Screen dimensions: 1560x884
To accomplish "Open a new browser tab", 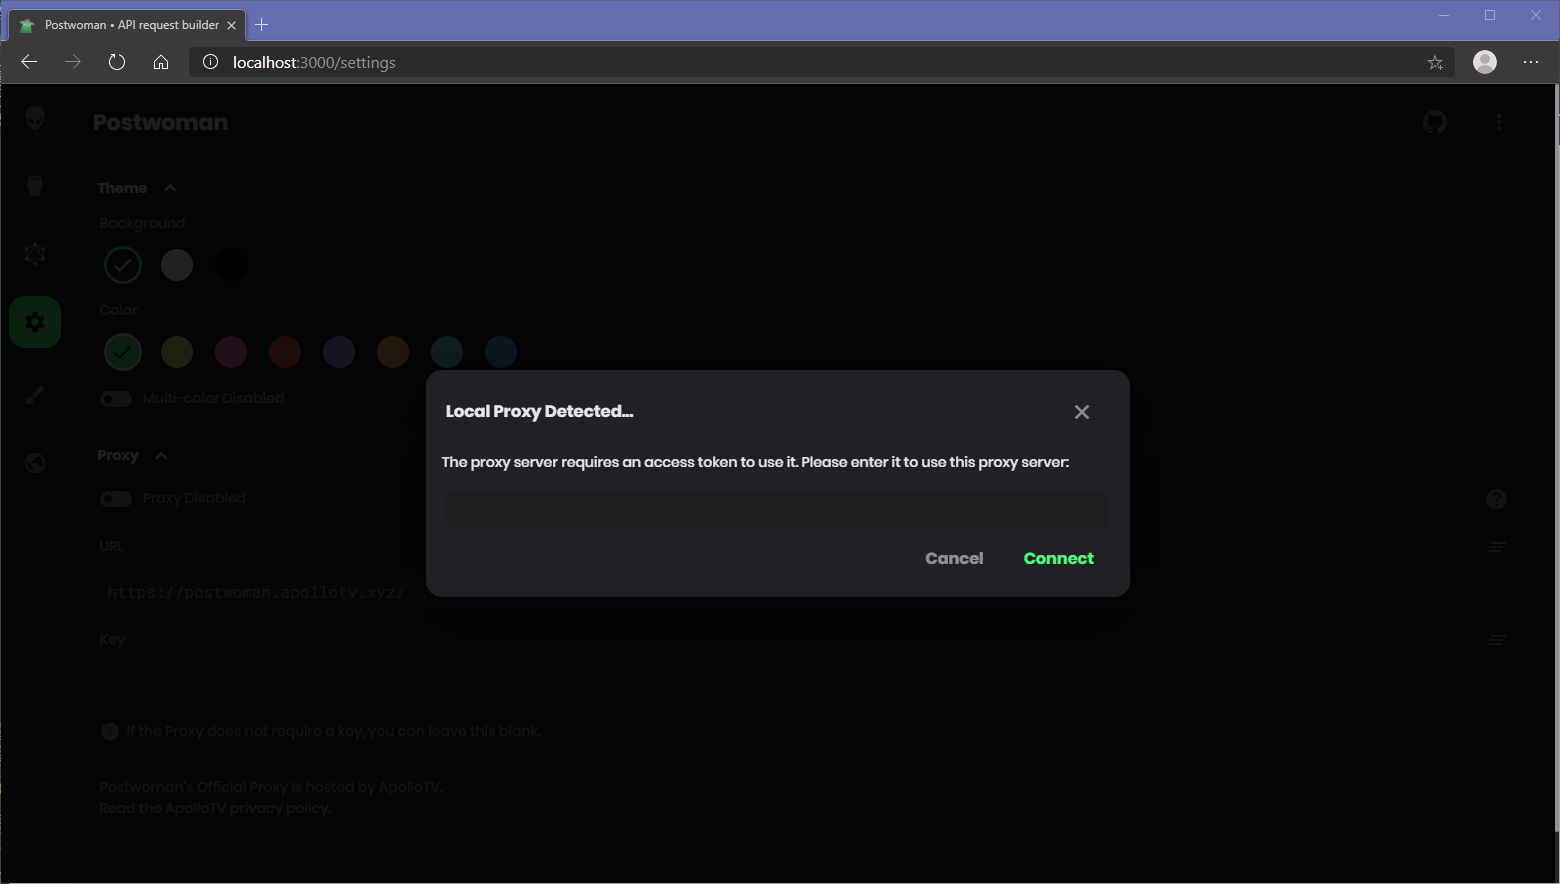I will point(262,25).
